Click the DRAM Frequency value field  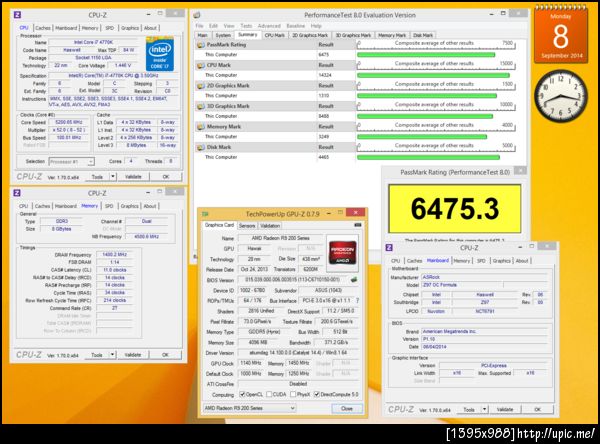(114, 255)
